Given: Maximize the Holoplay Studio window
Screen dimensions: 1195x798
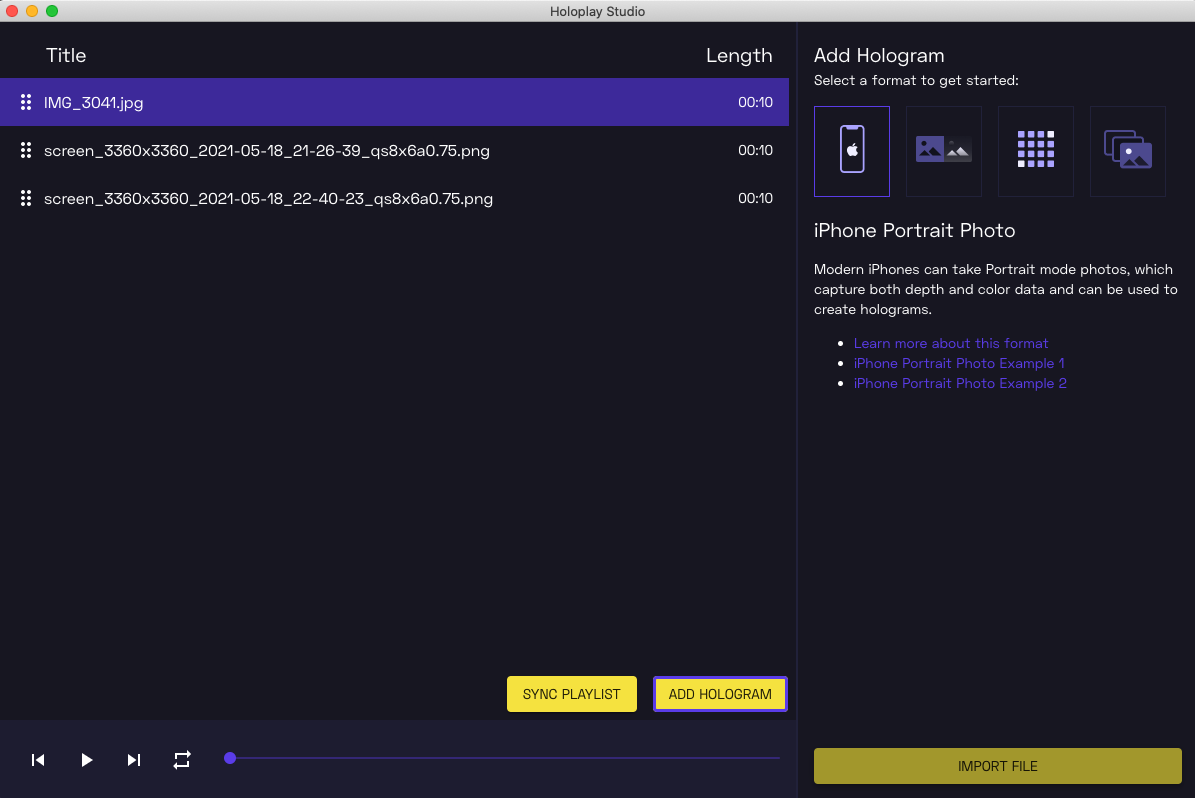Looking at the screenshot, I should (52, 11).
